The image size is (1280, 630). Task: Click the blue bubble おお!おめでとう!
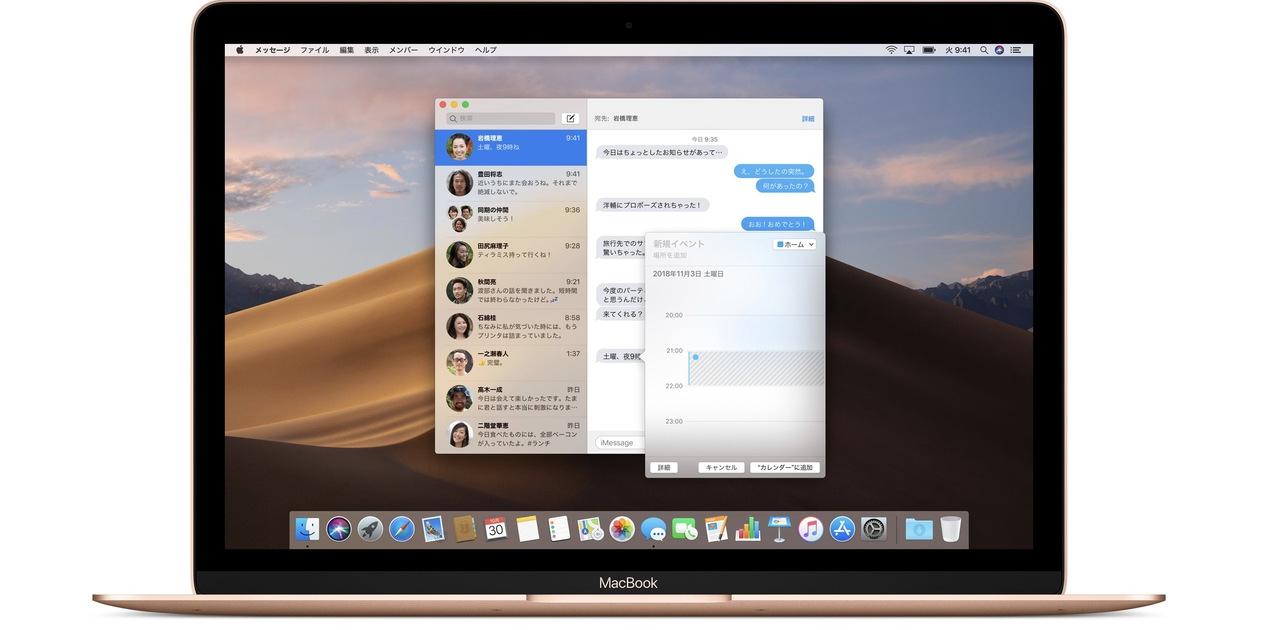coord(777,224)
